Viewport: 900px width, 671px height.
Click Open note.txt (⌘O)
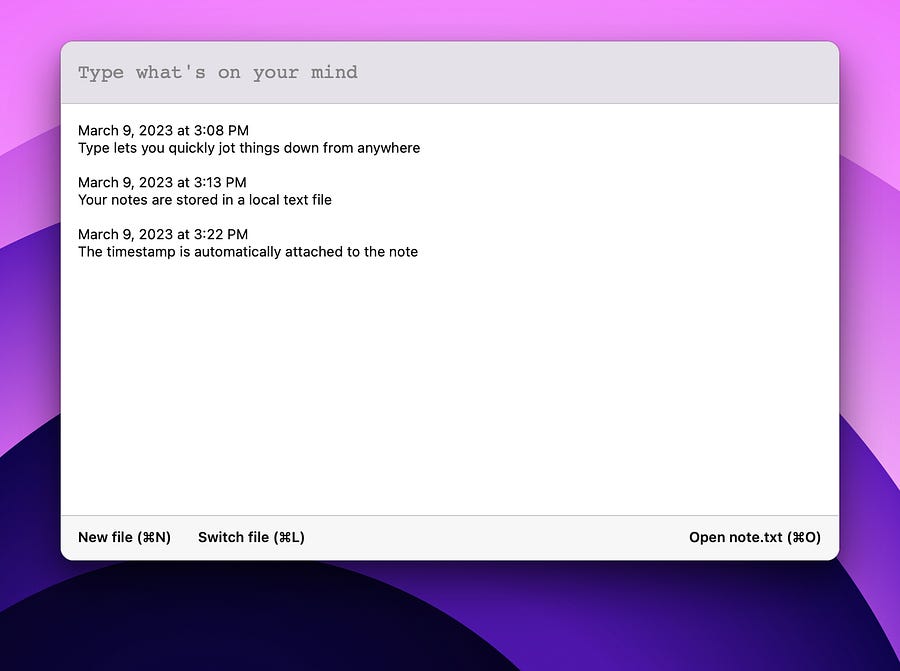(755, 537)
